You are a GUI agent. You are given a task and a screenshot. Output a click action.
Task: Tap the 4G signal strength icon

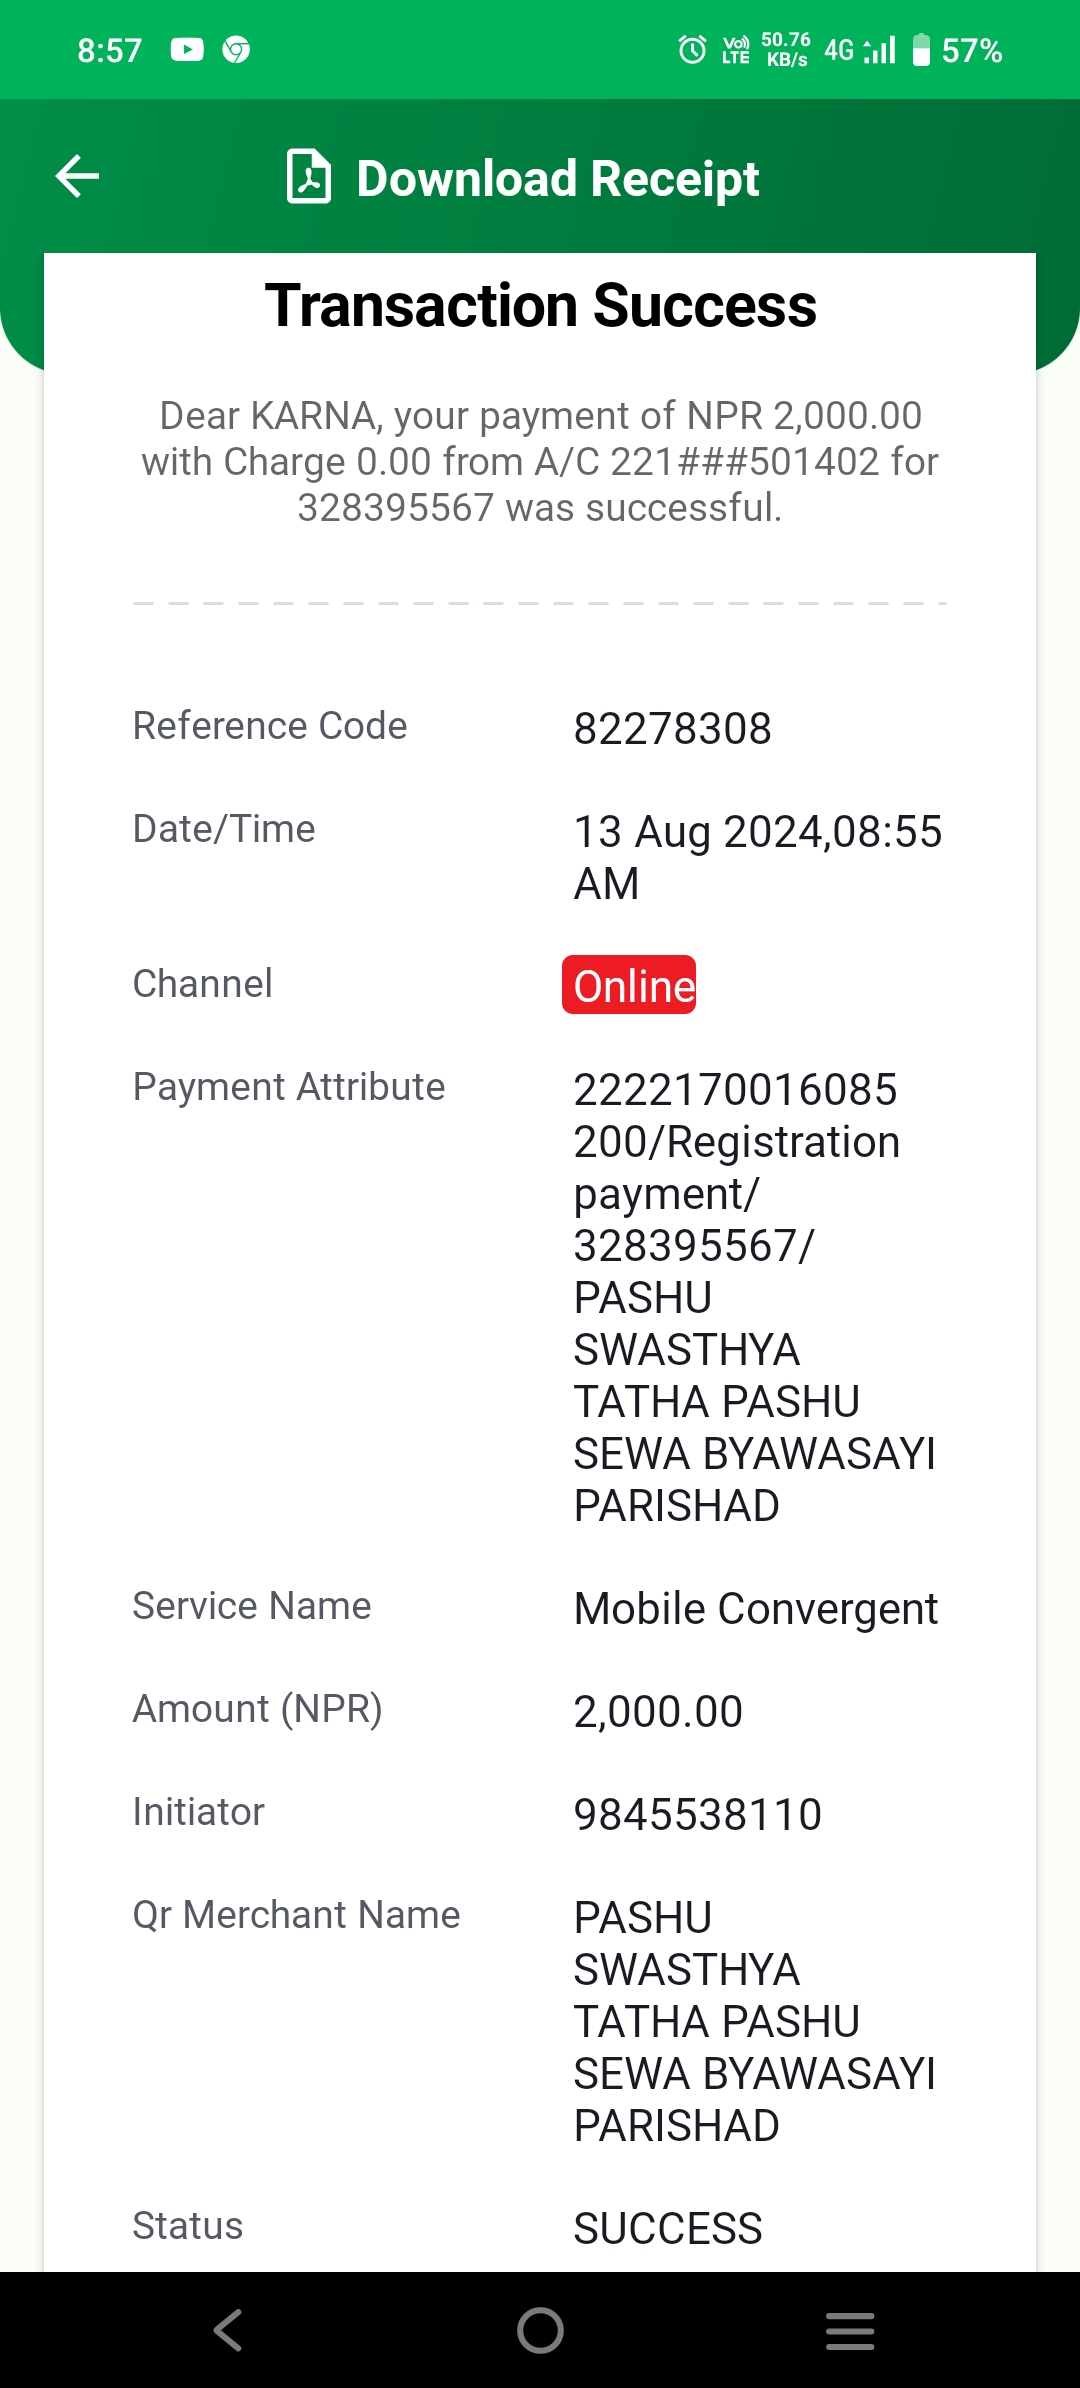(x=860, y=50)
